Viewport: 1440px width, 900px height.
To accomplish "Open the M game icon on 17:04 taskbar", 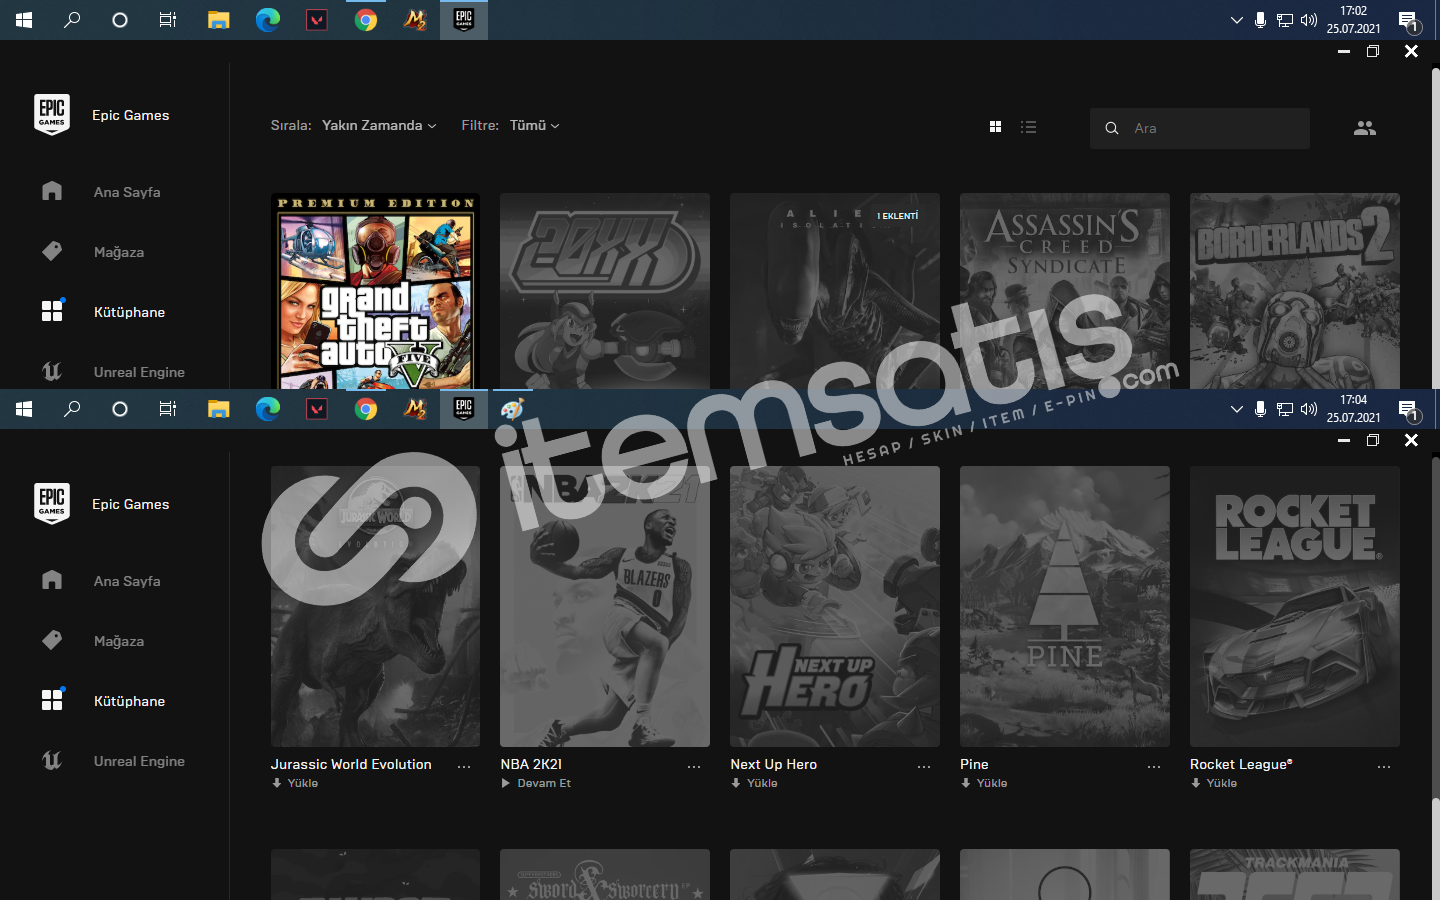I will [415, 409].
